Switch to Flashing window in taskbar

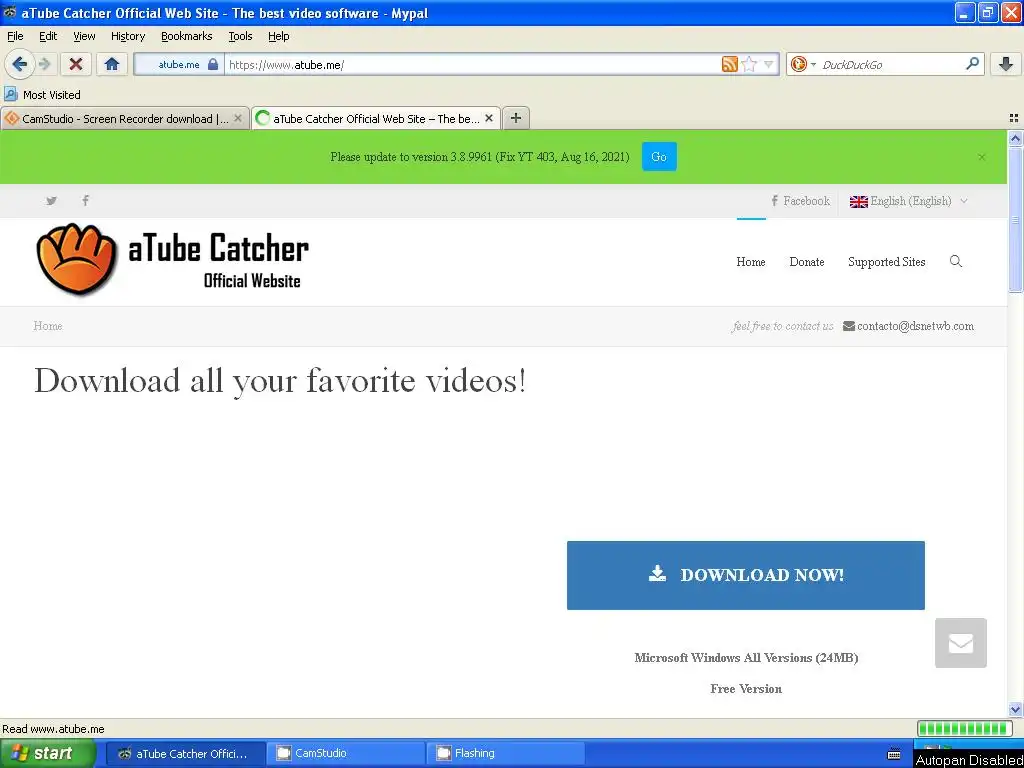coord(505,753)
